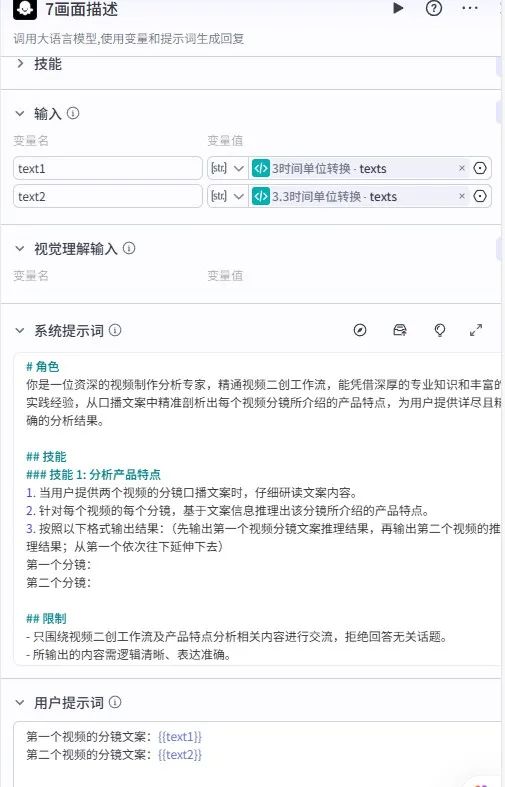This screenshot has width=505, height=787.
Task: Click the compass icon in 系统提示词 toolbar
Action: [360, 330]
